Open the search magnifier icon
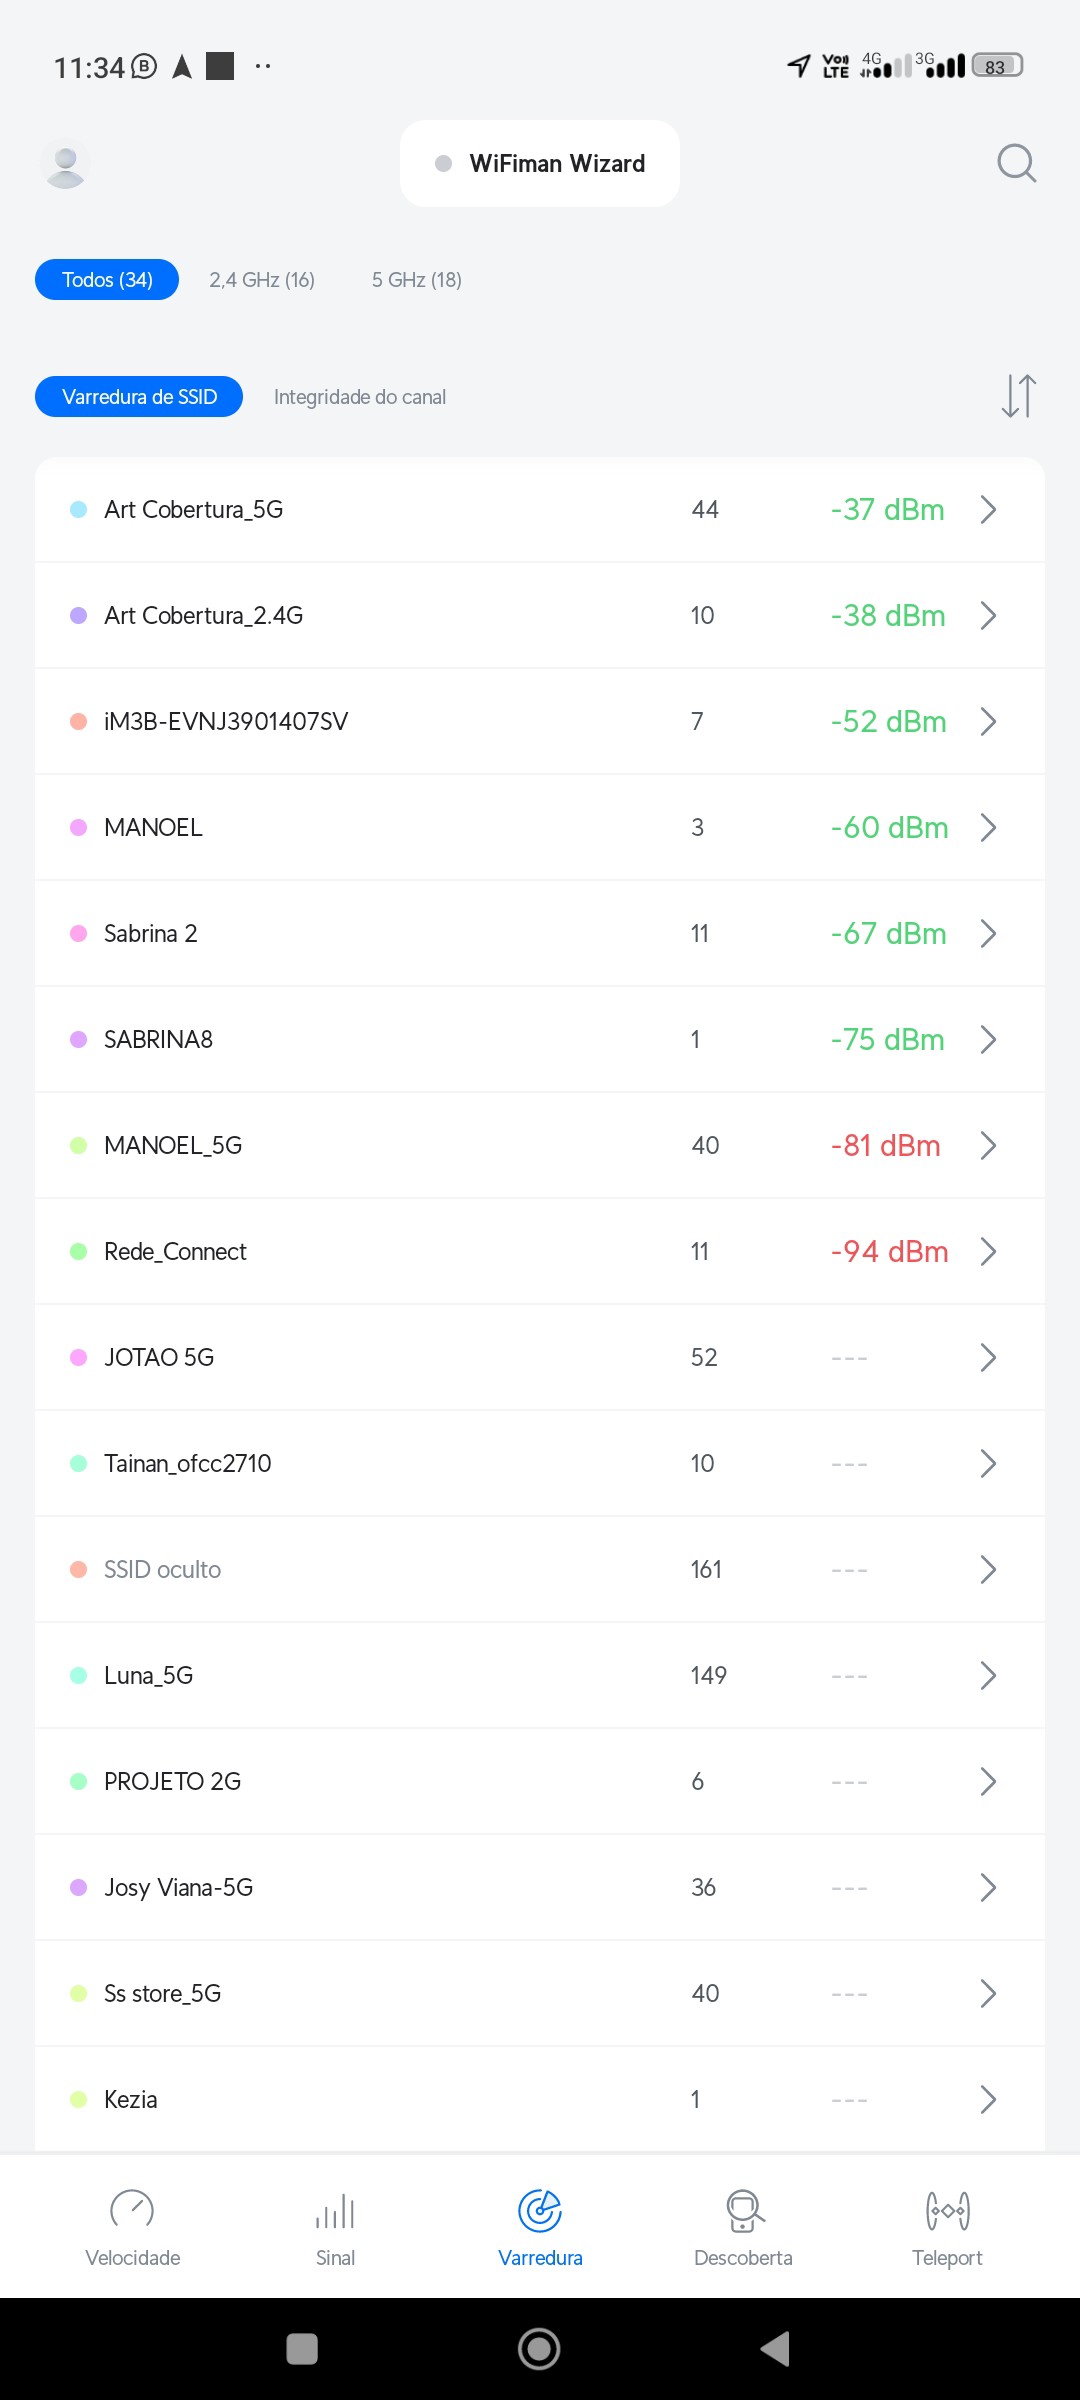The height and width of the screenshot is (2400, 1080). 1016,163
